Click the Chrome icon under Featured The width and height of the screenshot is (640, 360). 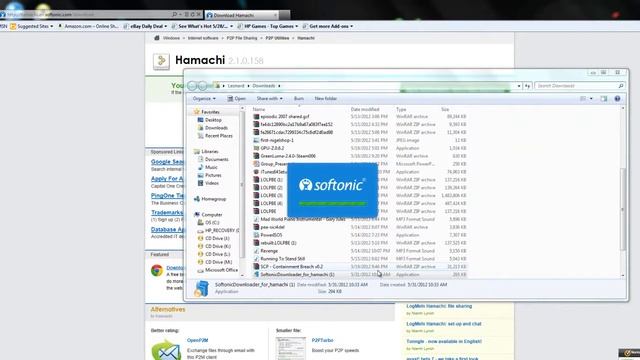[x=157, y=270]
